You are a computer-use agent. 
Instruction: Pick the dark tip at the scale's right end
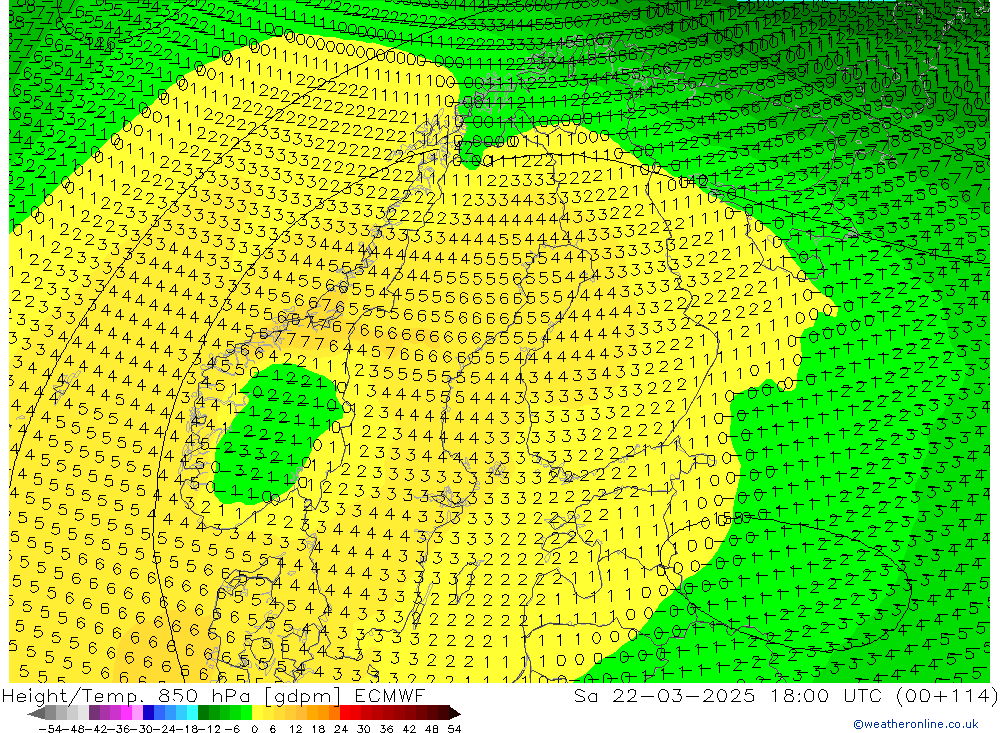coord(453,713)
